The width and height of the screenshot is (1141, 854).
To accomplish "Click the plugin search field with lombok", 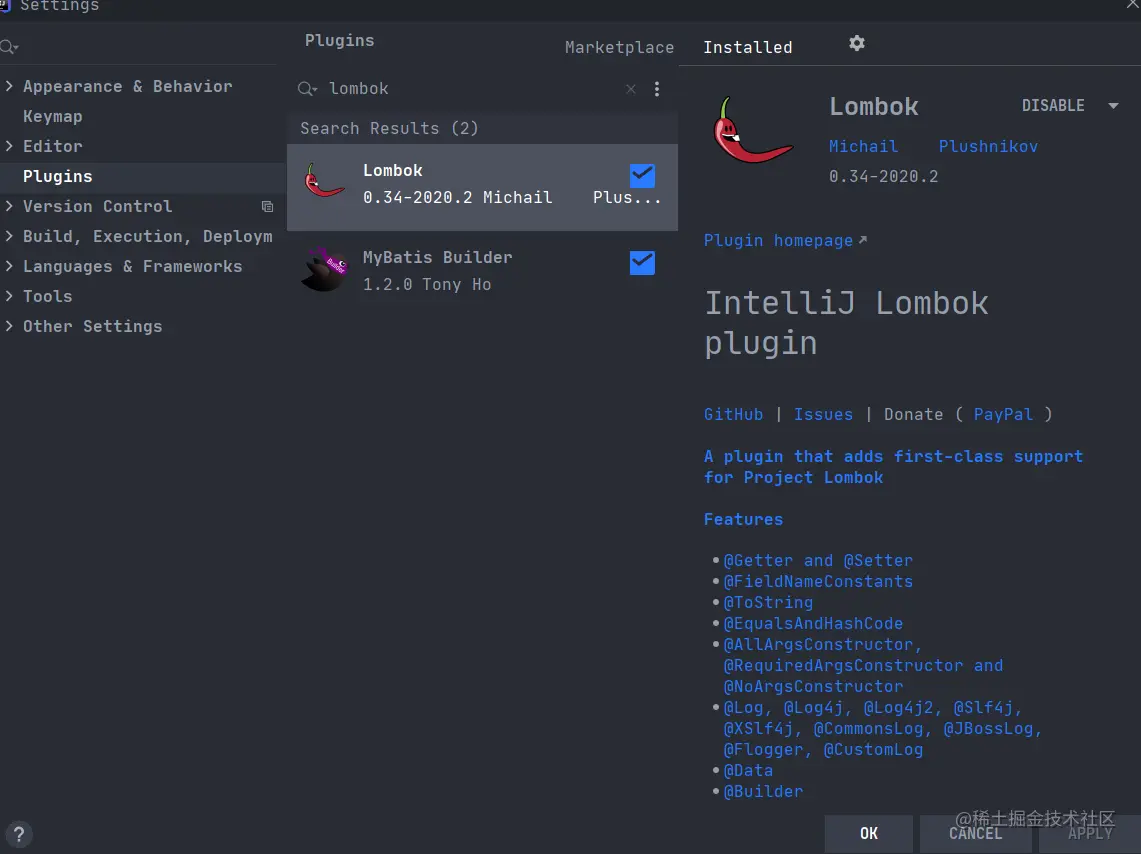I will coord(473,89).
